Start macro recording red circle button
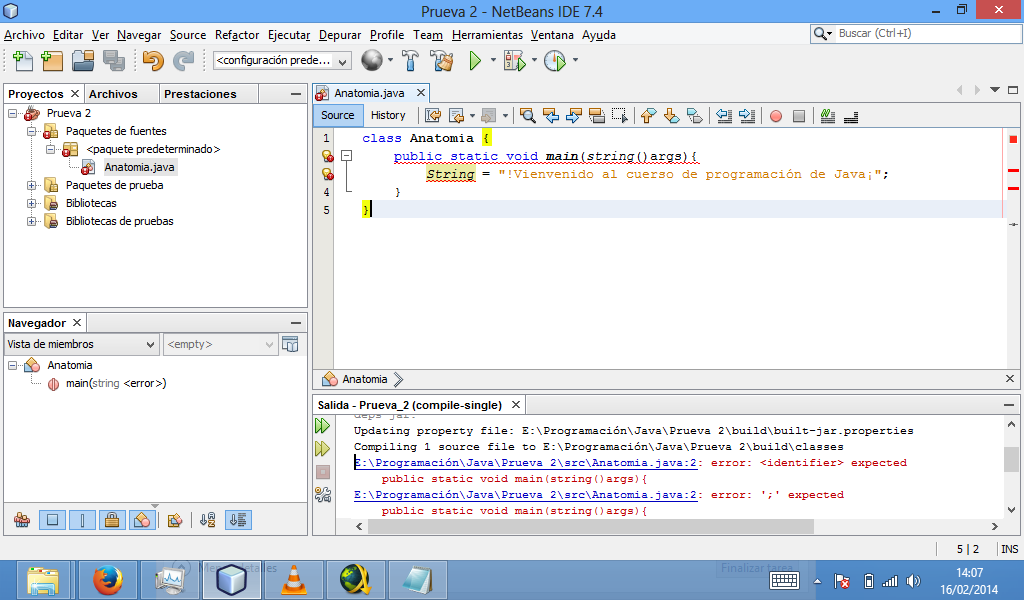Screen dimensions: 1024x600 (x=776, y=115)
